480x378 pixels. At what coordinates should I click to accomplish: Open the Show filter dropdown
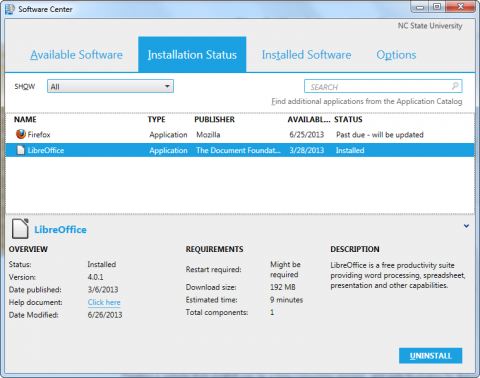(110, 86)
